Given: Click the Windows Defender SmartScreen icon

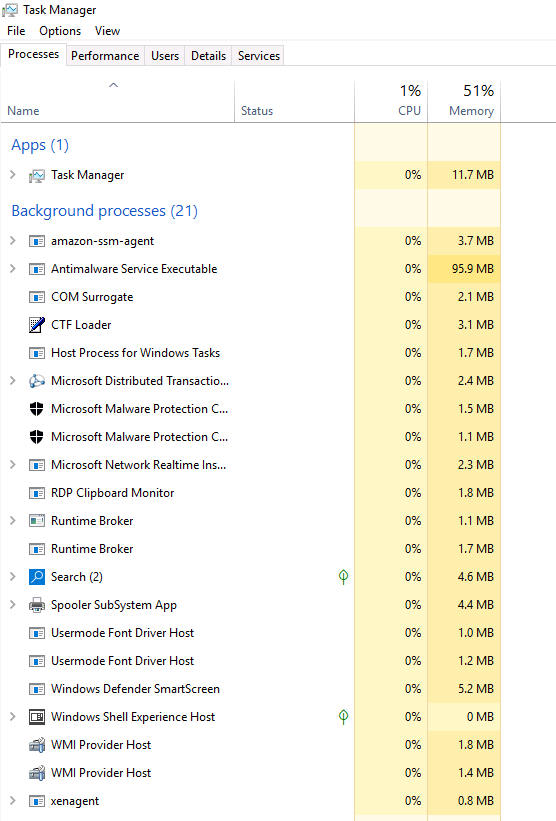Looking at the screenshot, I should tap(37, 689).
